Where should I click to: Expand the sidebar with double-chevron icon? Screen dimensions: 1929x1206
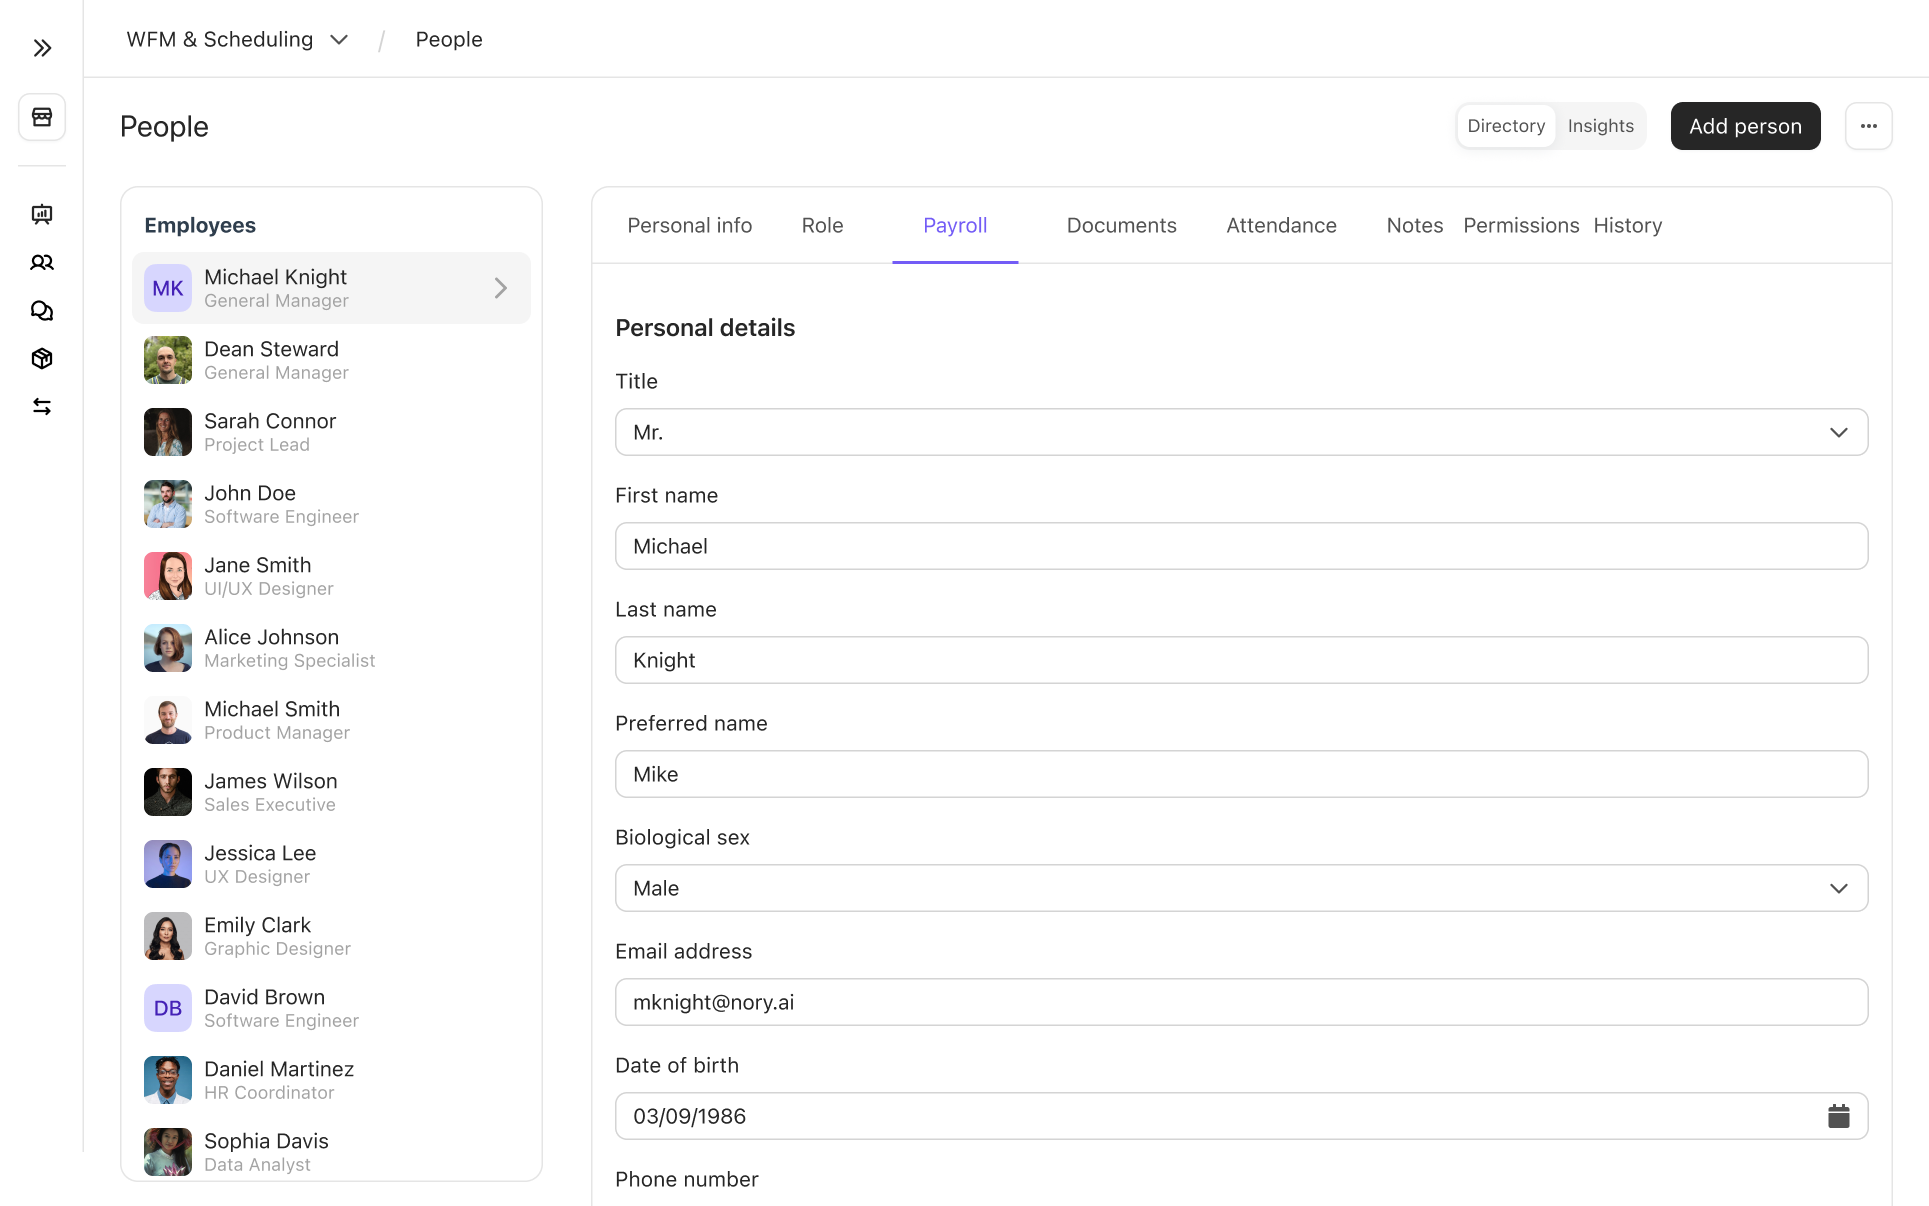(42, 48)
